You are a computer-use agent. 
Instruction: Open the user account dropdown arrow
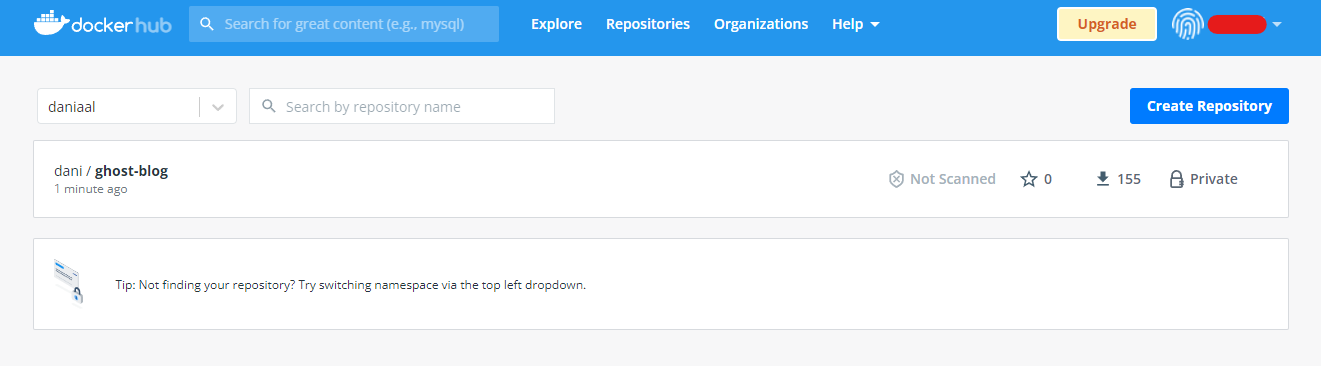coord(1277,24)
